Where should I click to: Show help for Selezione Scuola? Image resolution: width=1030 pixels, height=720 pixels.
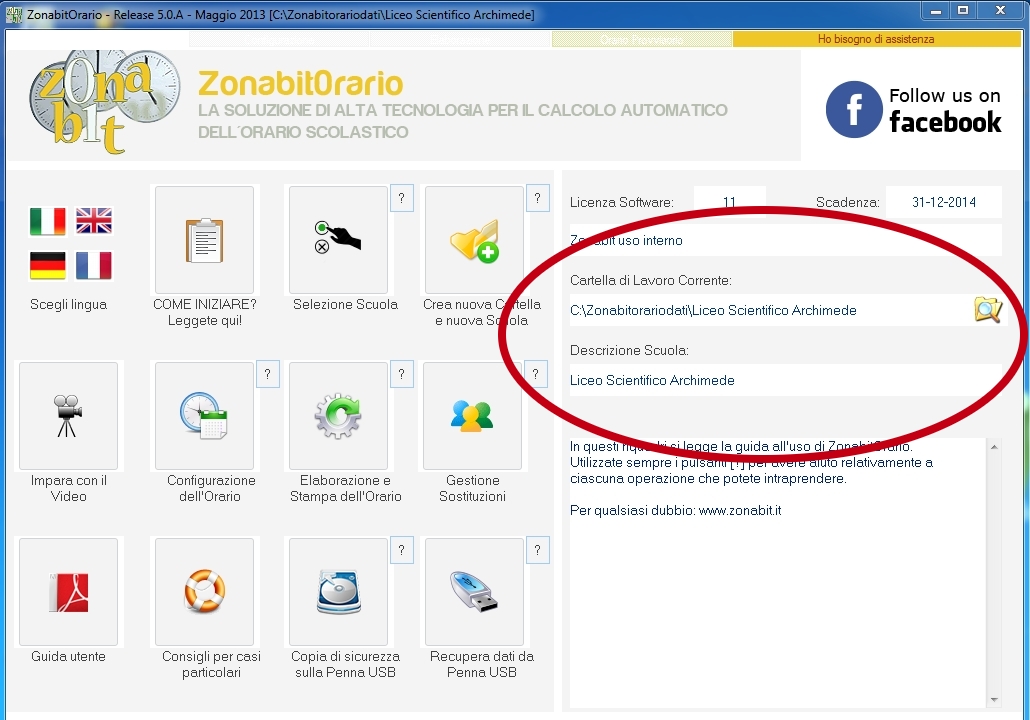[402, 198]
